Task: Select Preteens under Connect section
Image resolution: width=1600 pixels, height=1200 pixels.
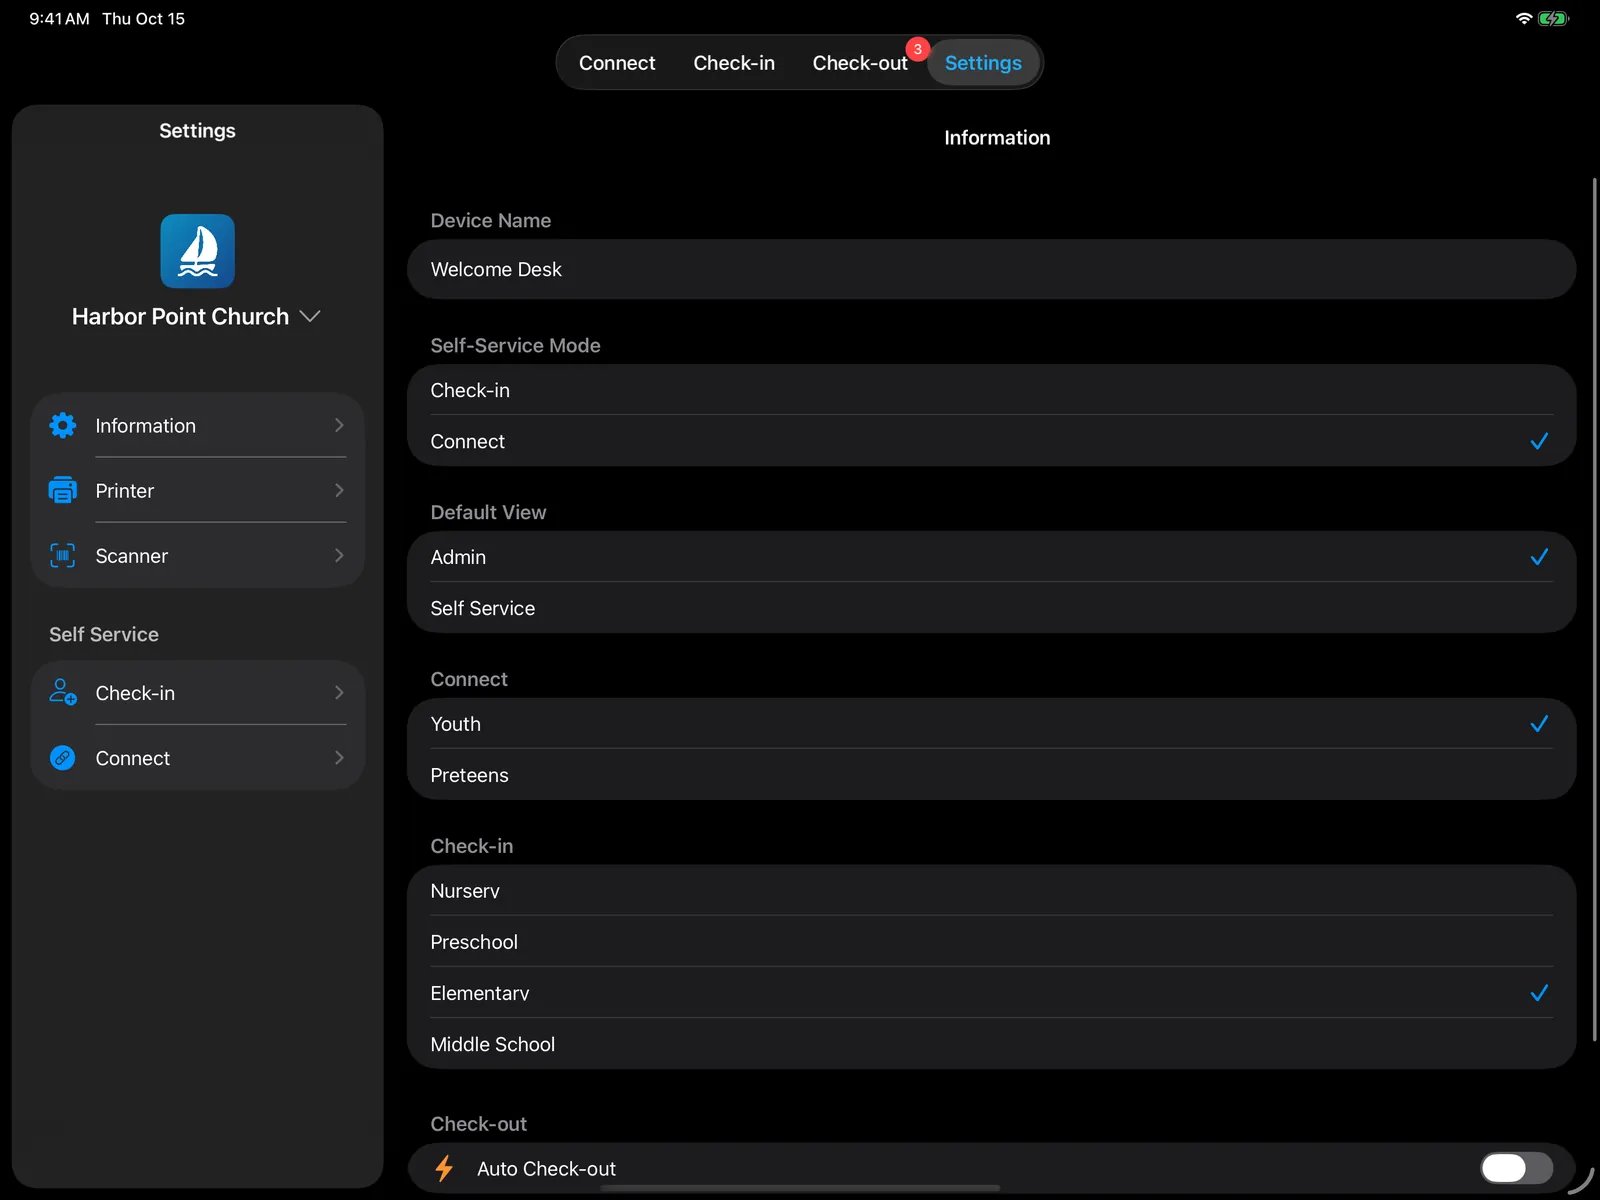Action: [x=991, y=775]
